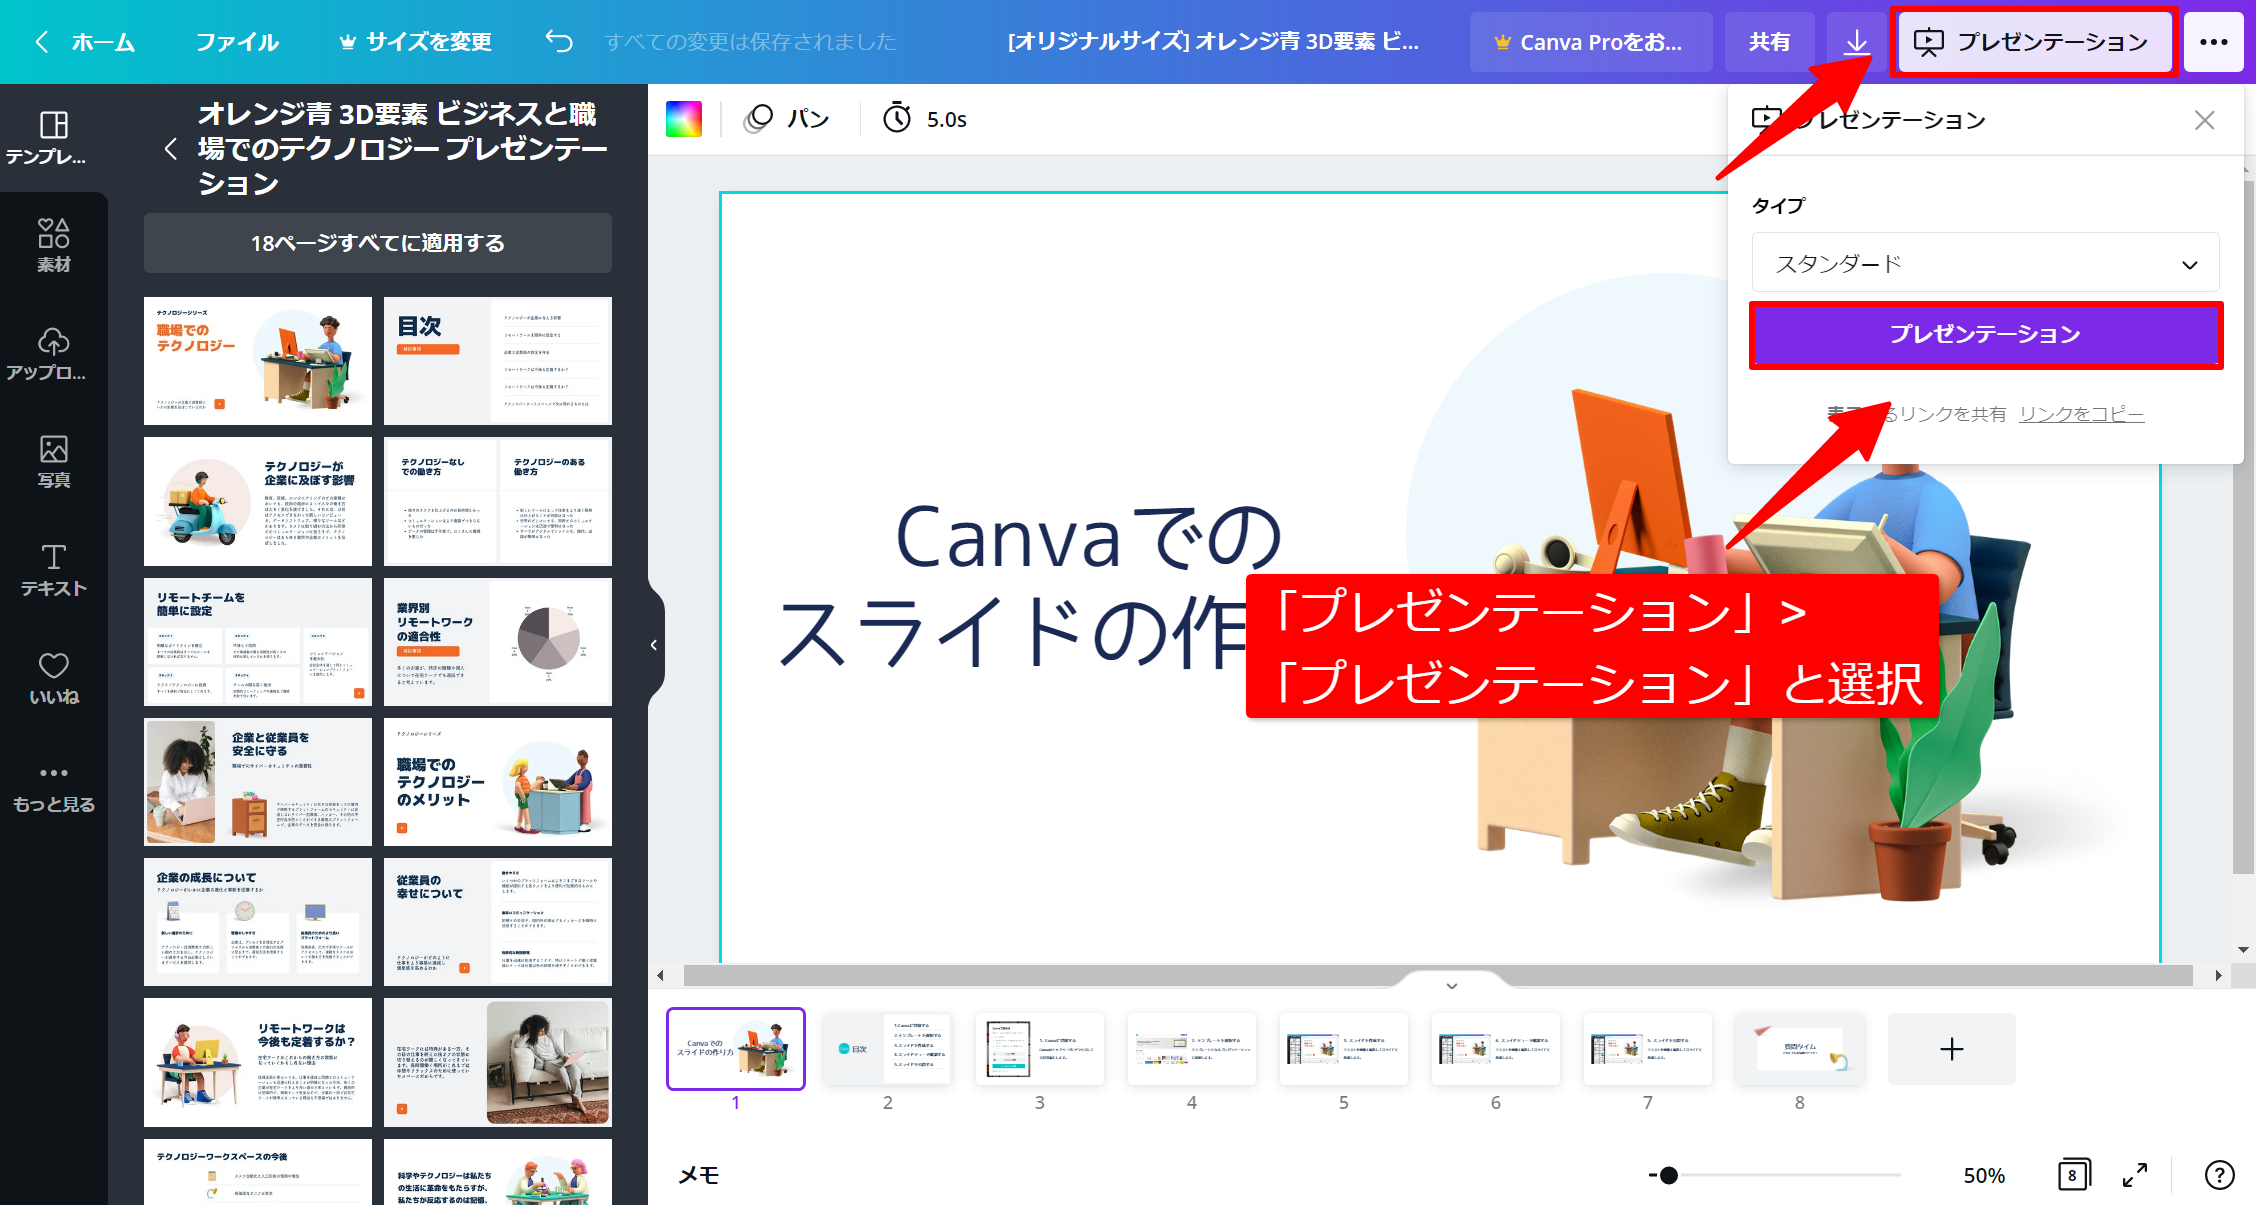The width and height of the screenshot is (2256, 1205).
Task: Select page 4 thumbnail in the strip
Action: point(1191,1049)
